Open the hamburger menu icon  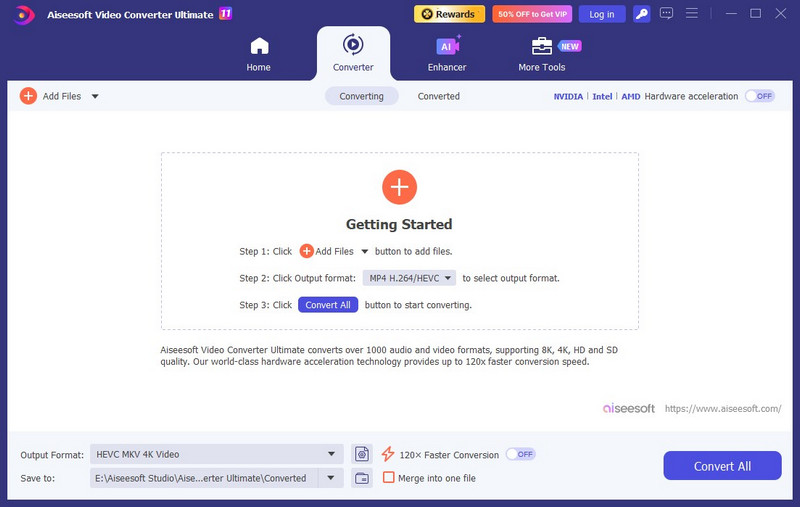pyautogui.click(x=692, y=13)
